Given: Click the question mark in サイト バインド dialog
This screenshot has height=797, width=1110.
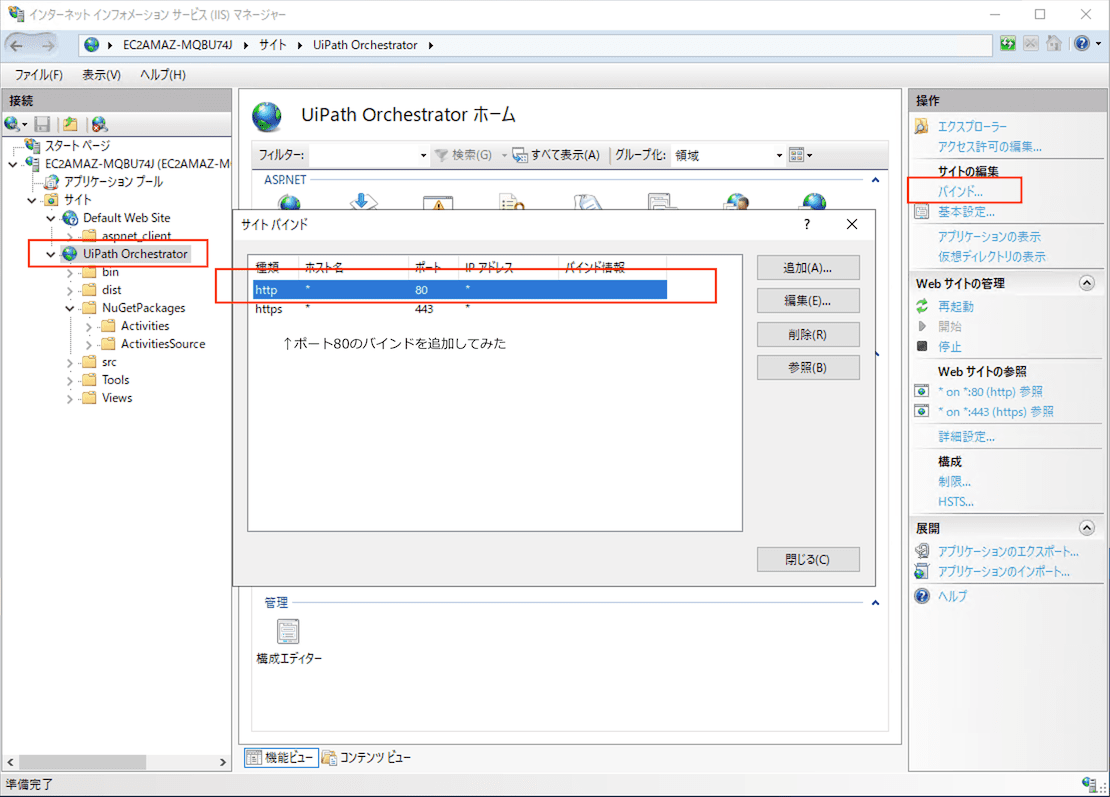Looking at the screenshot, I should 806,224.
